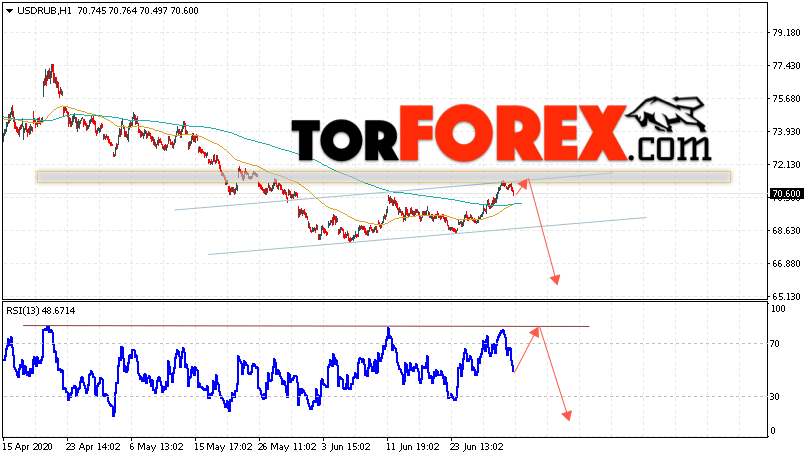This screenshot has width=808, height=458.
Task: Click the 26 May 11:02 time label
Action: pos(287,447)
